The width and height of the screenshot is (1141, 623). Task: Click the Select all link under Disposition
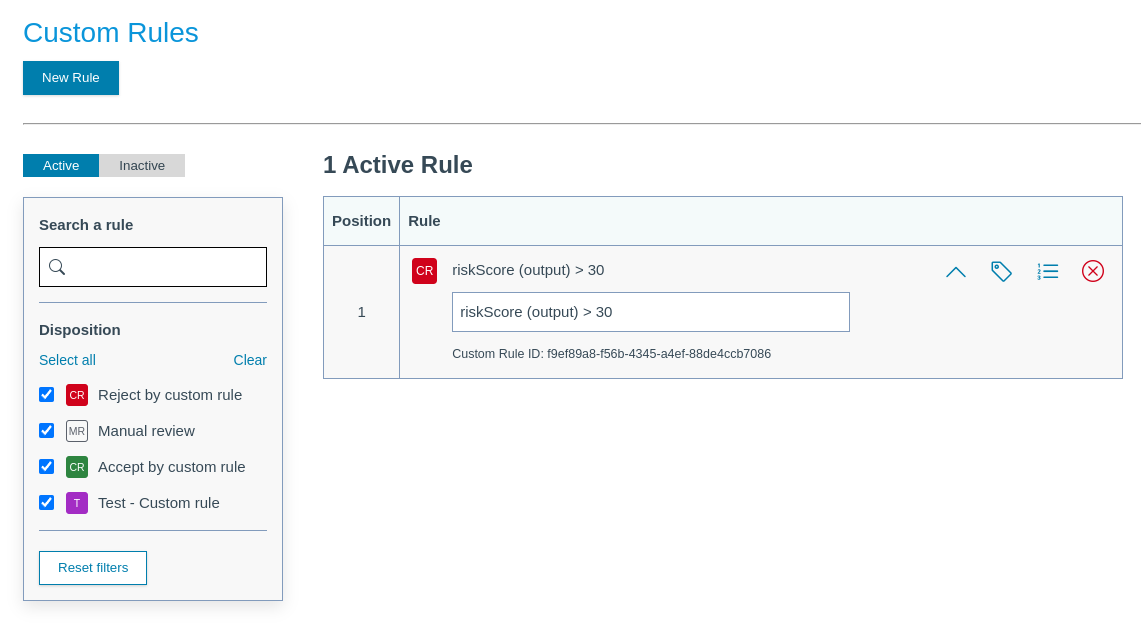pos(67,360)
